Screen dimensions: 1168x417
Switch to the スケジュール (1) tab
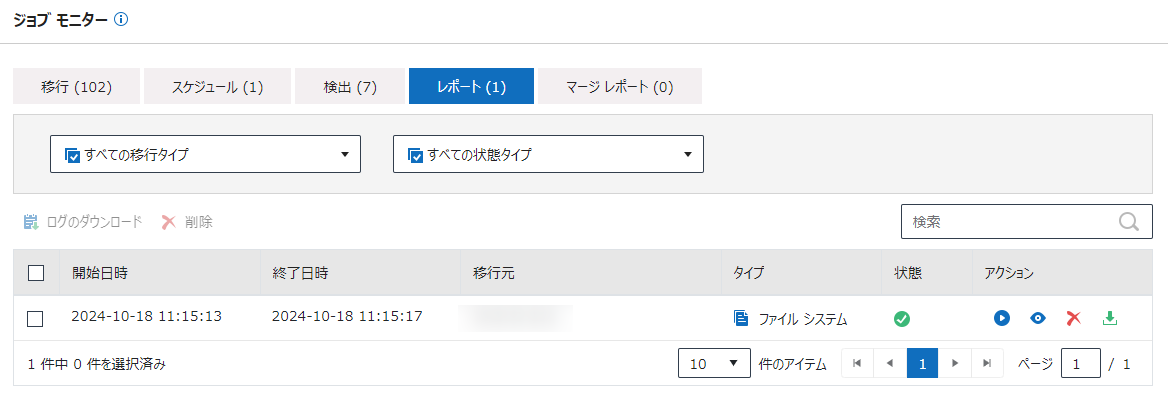coord(218,86)
